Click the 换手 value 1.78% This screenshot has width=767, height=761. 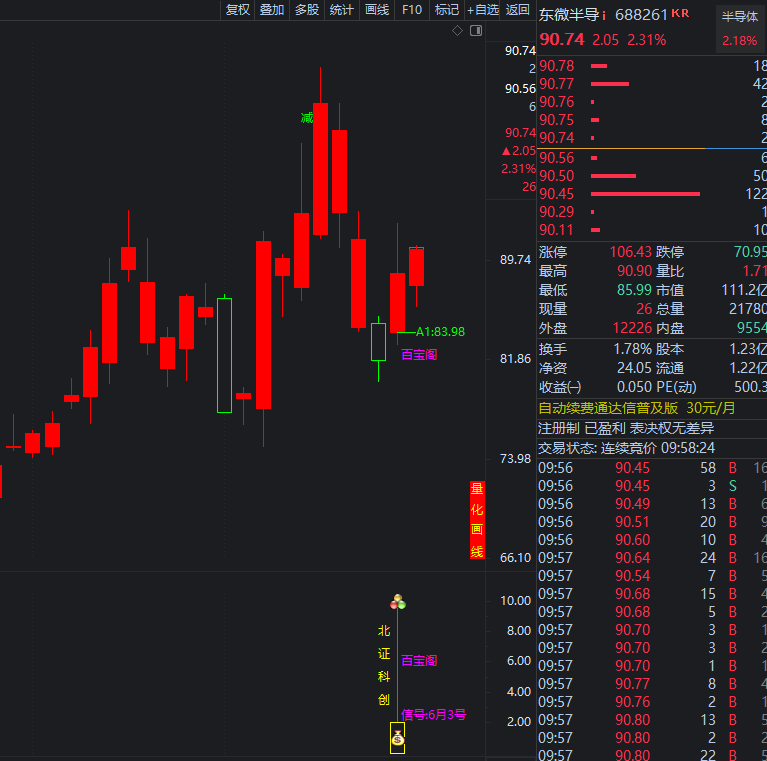(632, 349)
